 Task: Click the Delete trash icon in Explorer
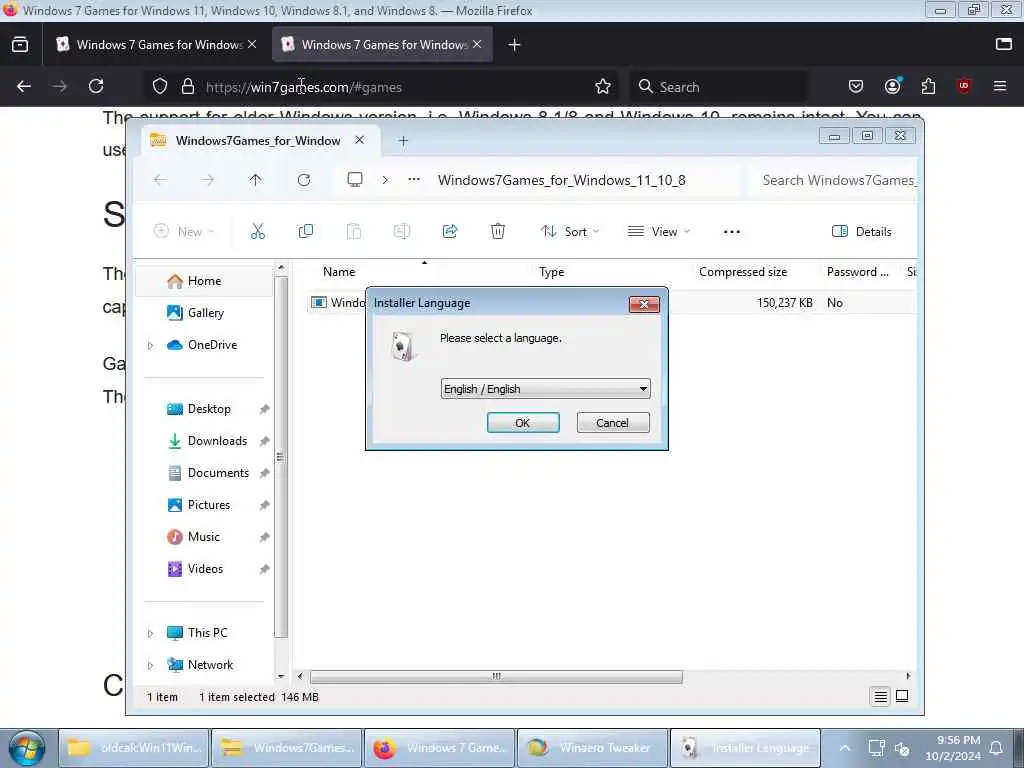498,231
